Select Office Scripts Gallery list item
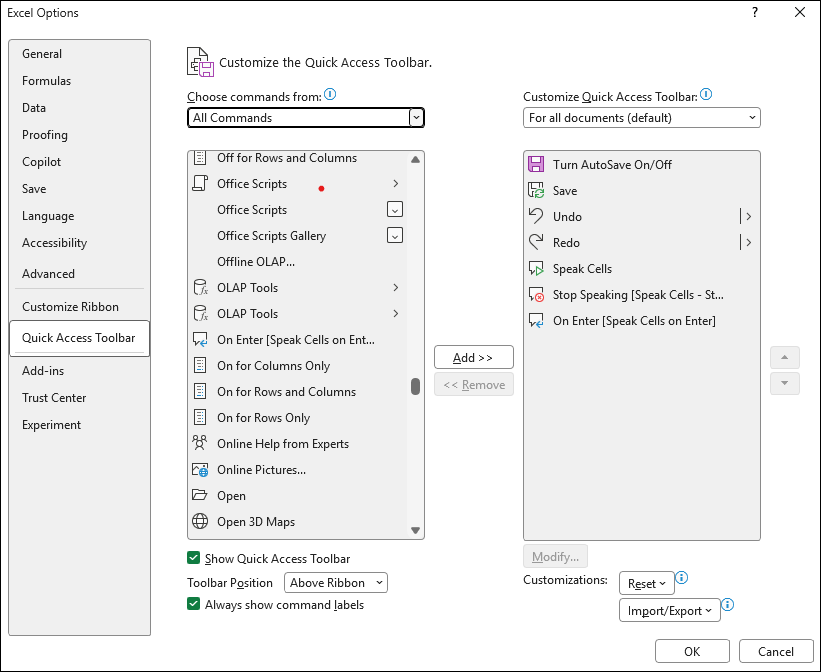This screenshot has height=672, width=821. coord(297,236)
